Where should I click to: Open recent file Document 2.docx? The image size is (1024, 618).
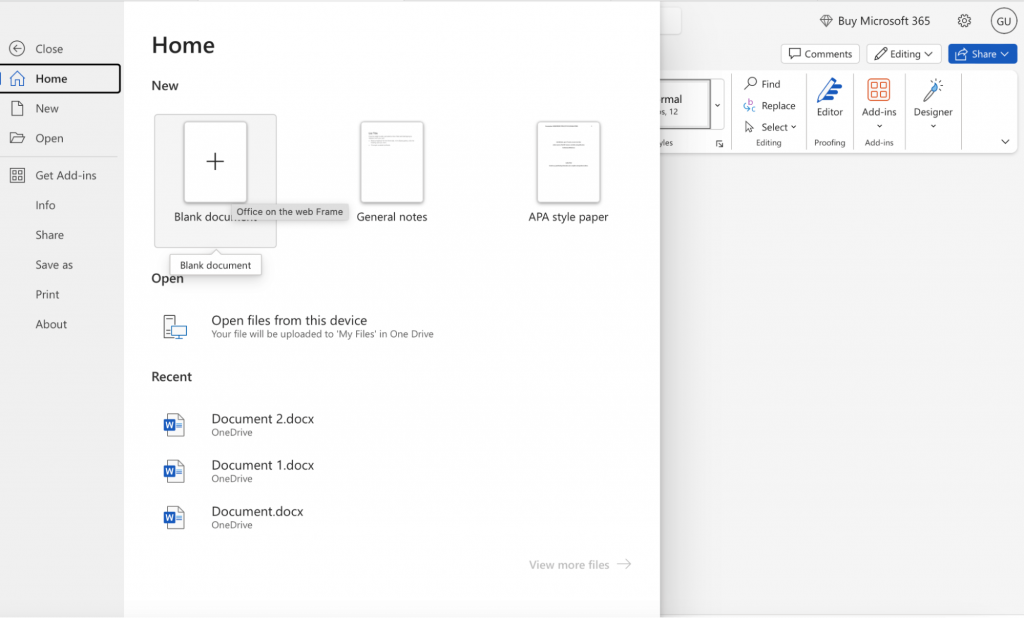[x=263, y=419]
